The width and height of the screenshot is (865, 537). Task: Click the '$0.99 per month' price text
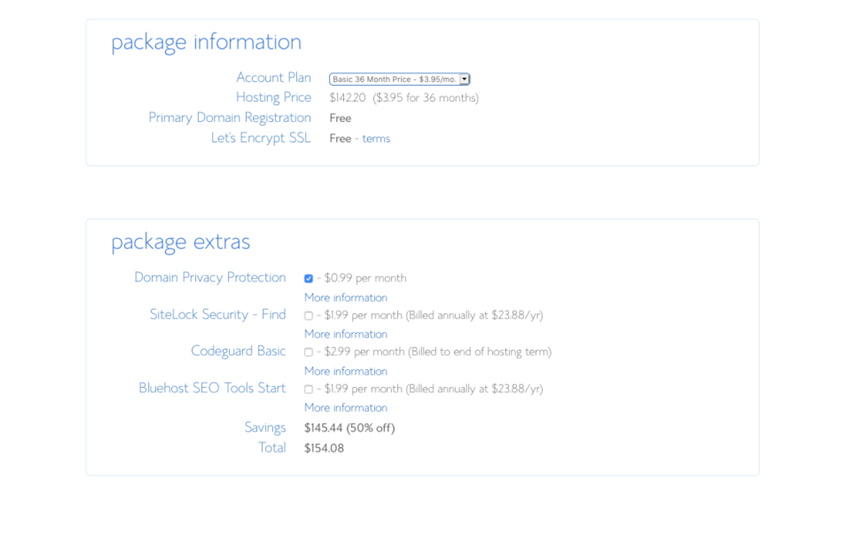coord(365,278)
